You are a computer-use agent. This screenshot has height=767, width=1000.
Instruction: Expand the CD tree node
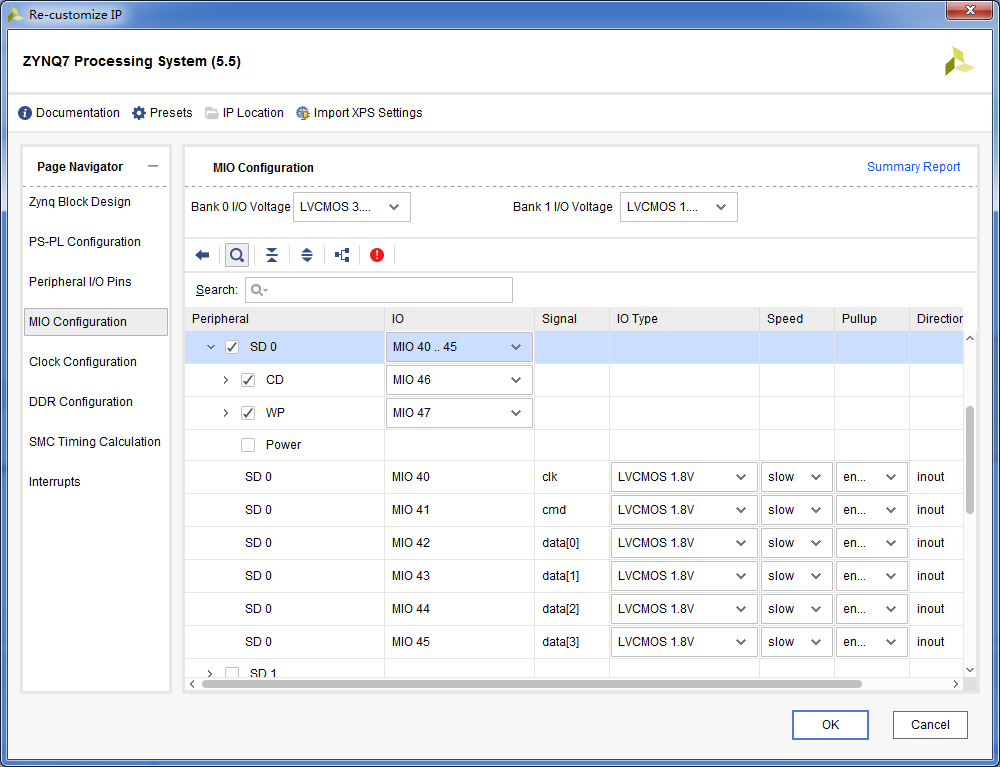click(x=226, y=380)
